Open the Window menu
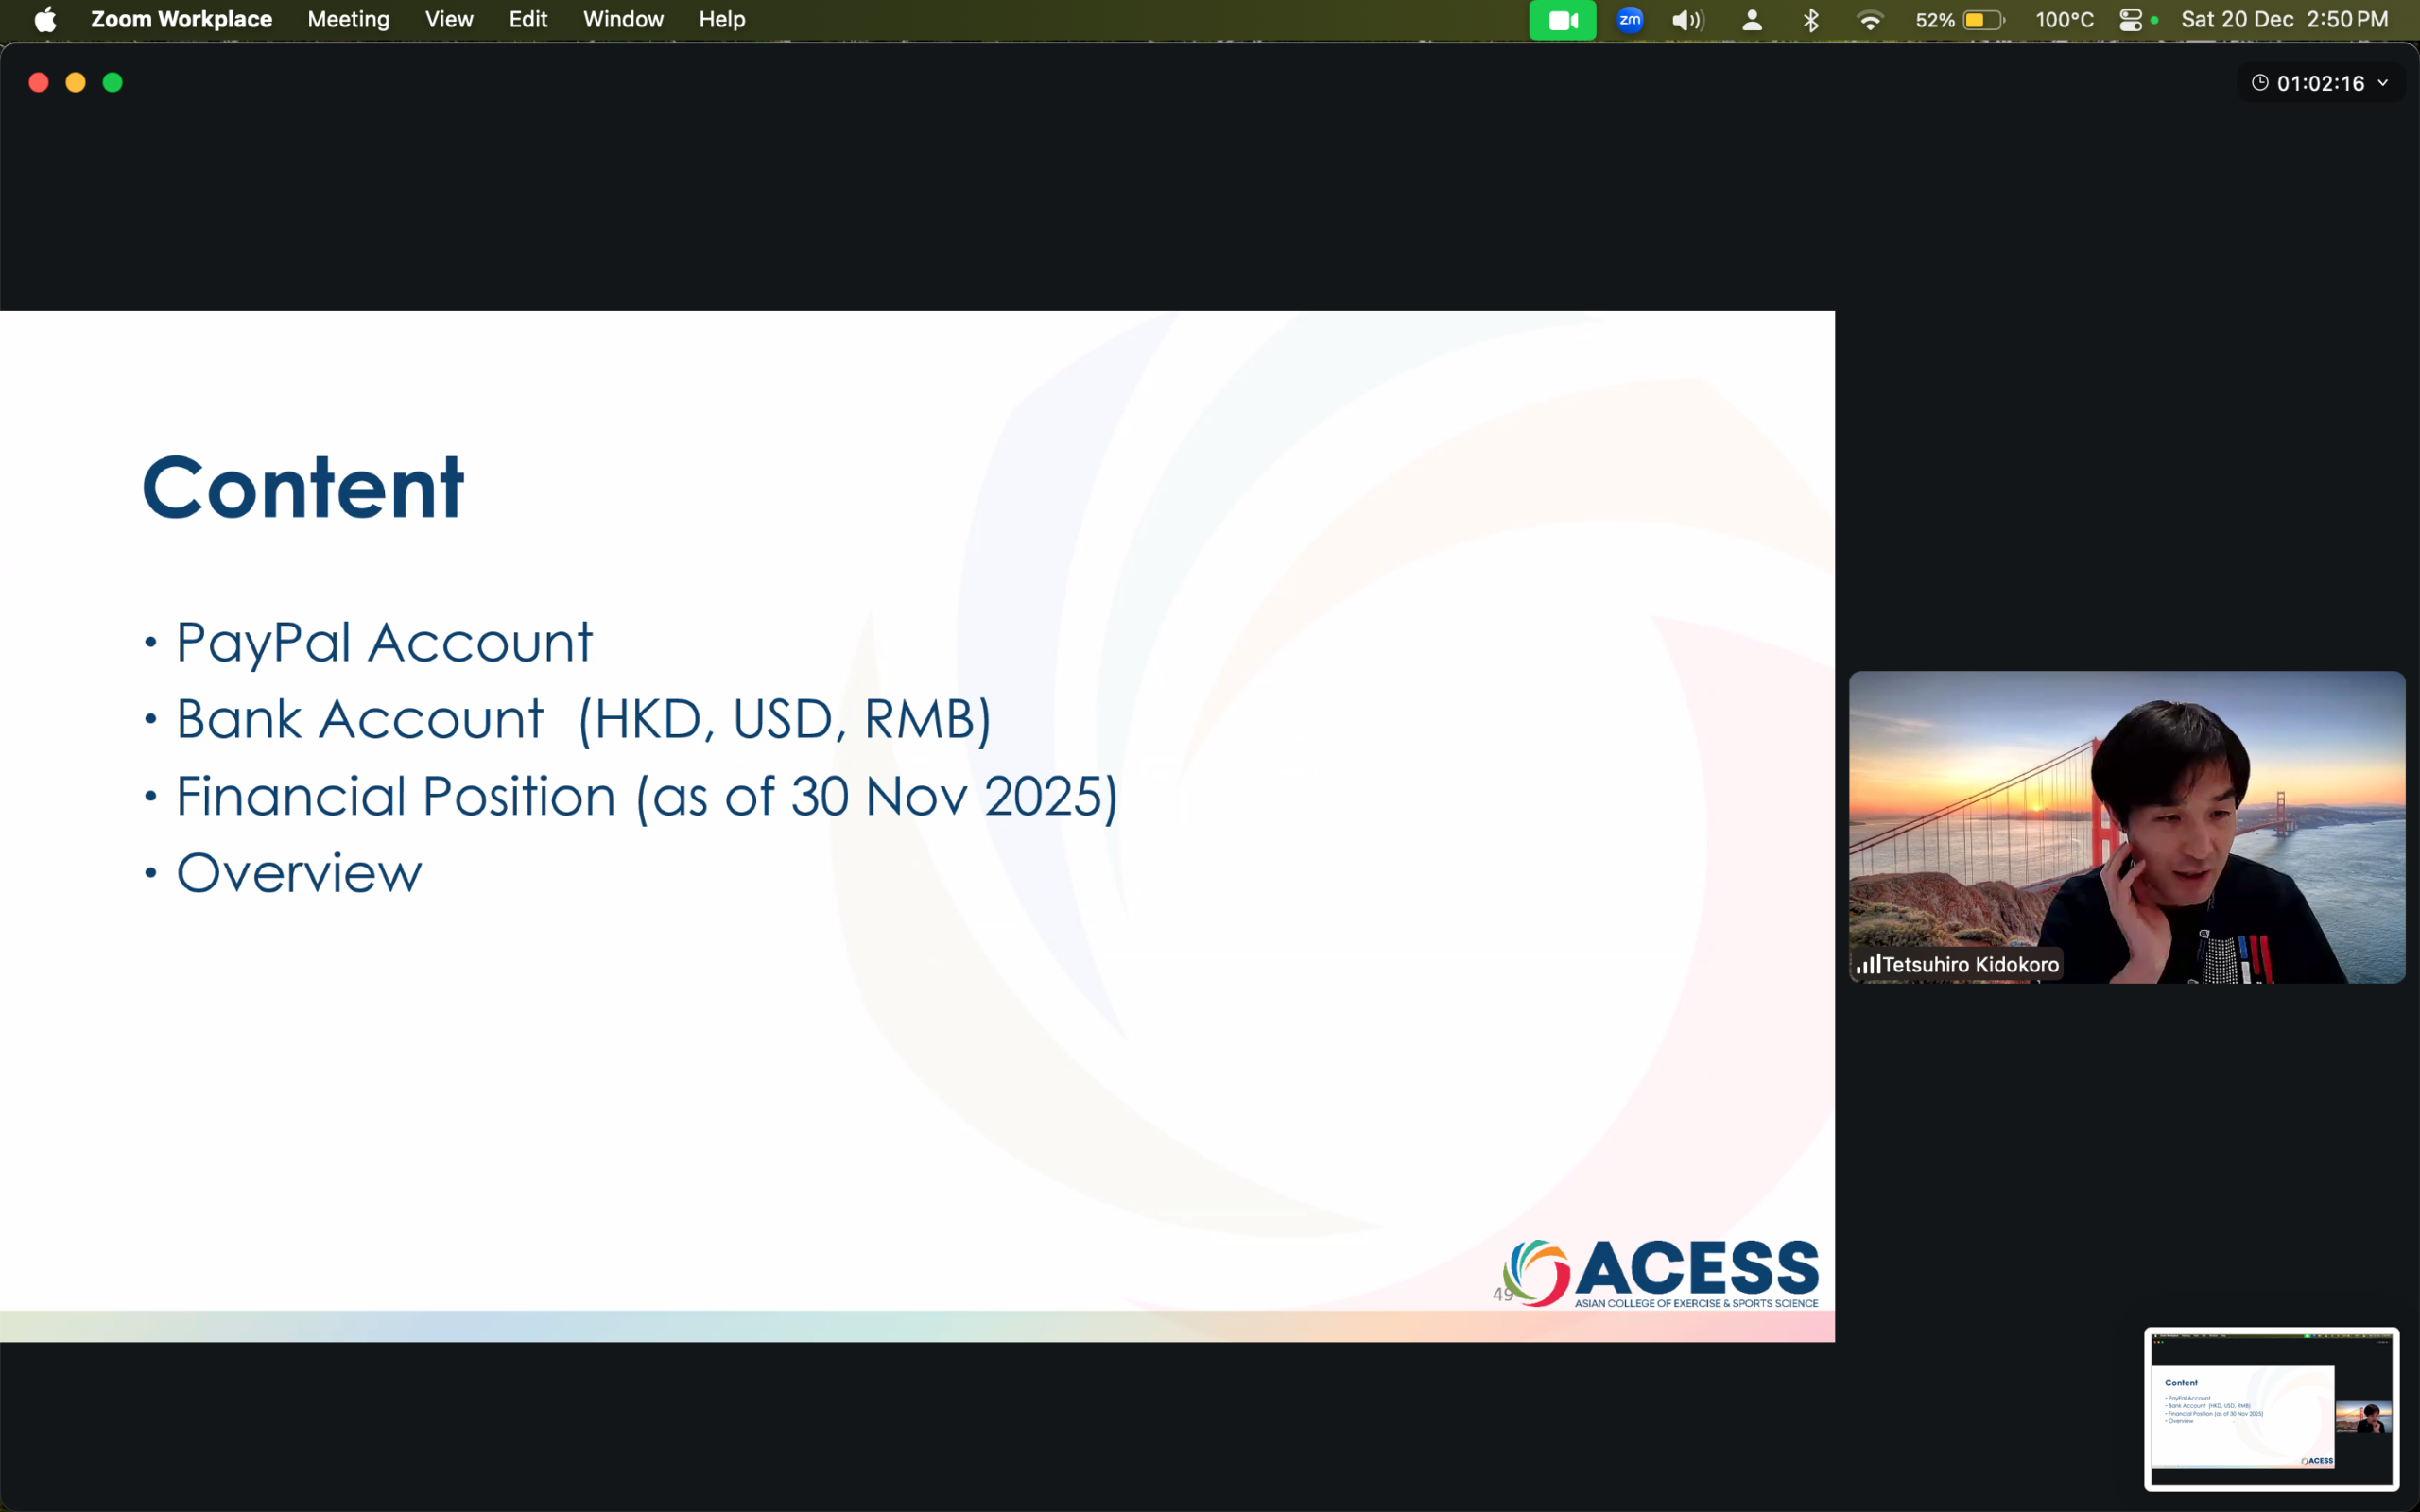This screenshot has height=1512, width=2420. (623, 20)
